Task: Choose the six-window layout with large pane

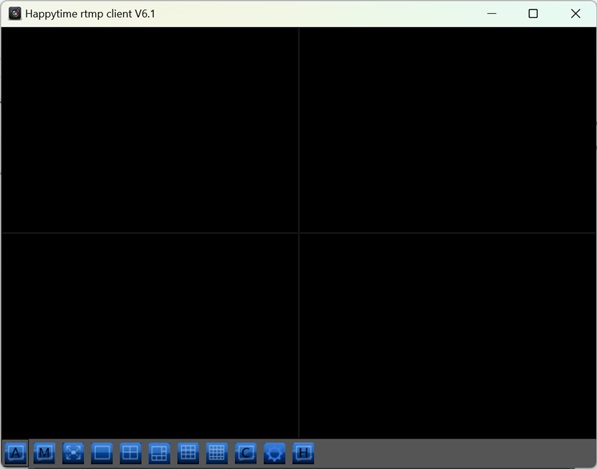Action: point(159,453)
